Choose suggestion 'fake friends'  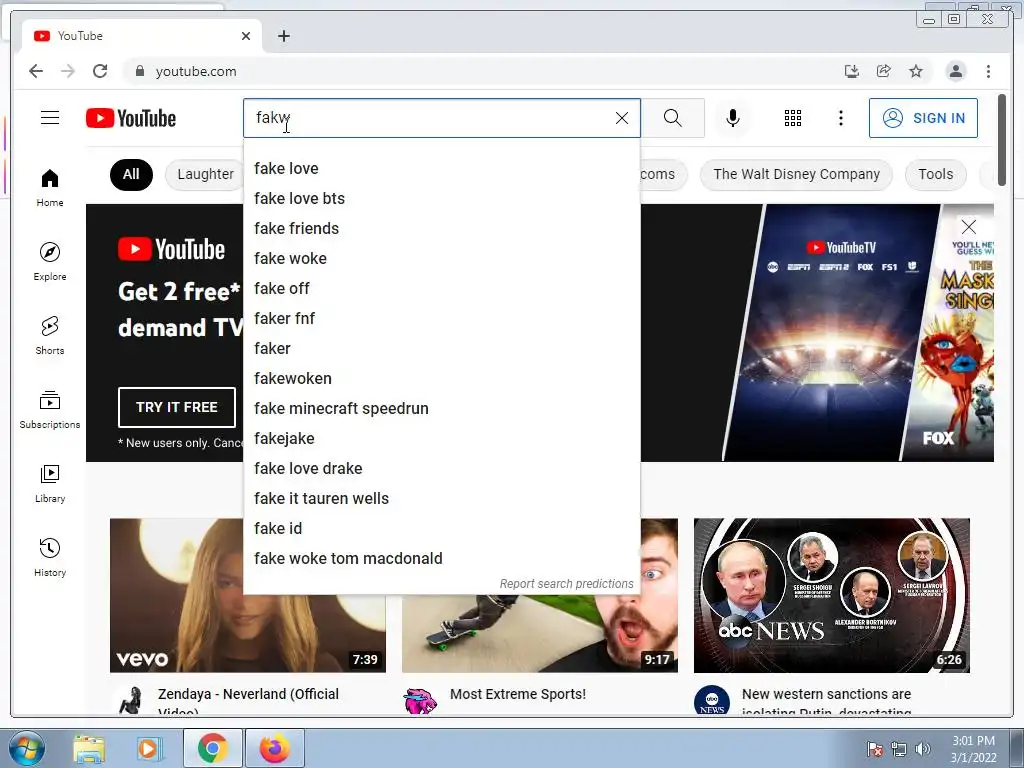click(x=441, y=229)
